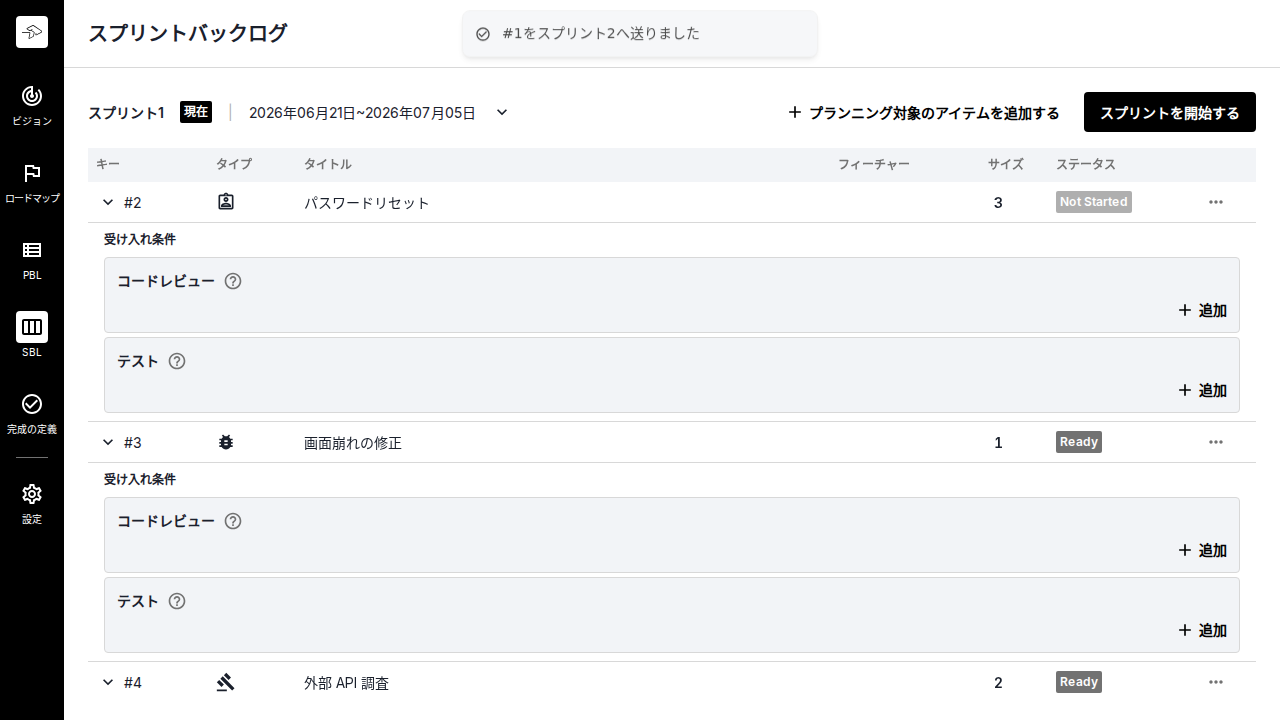Screen dimensions: 1280x720
Task: Click the スプリントバックログ page heading
Action: 188,33
